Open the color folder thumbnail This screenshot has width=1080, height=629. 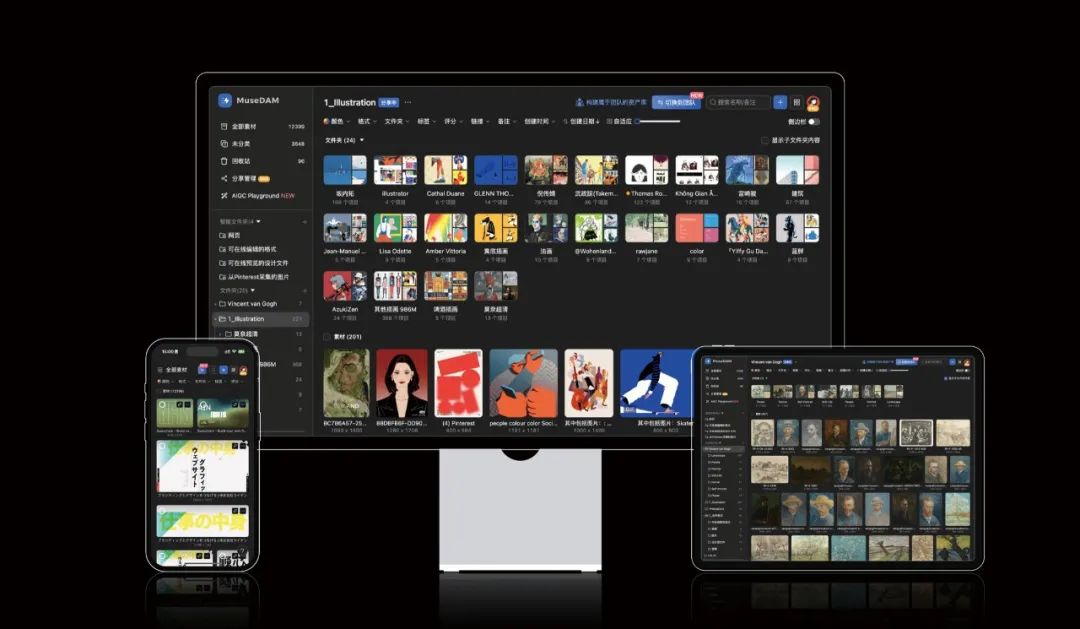click(697, 228)
